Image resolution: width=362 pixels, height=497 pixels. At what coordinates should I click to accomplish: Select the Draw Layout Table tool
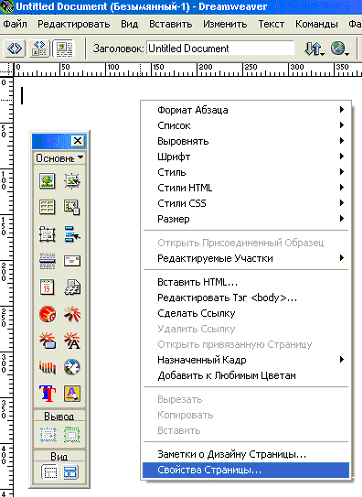coord(72,435)
